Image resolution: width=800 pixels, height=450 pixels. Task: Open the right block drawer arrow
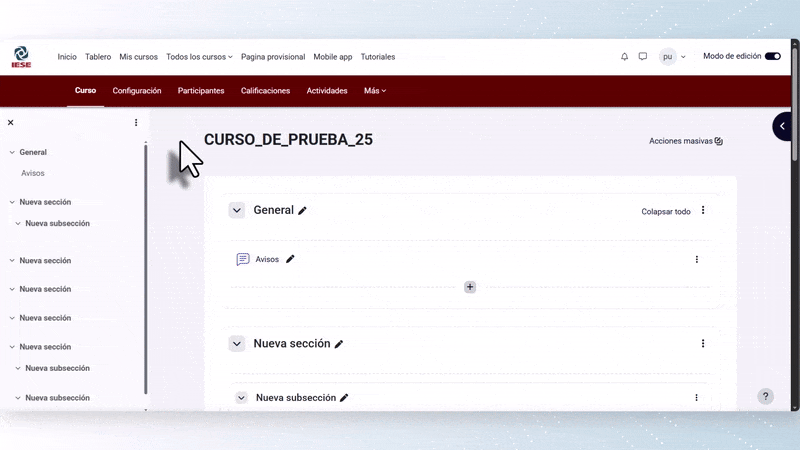pos(782,126)
